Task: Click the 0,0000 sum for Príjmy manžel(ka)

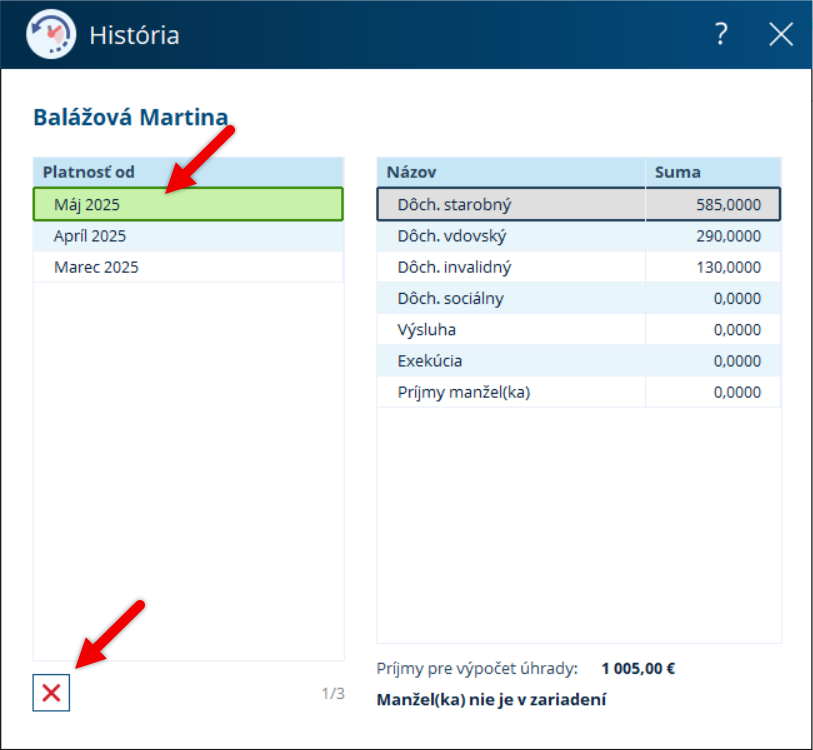Action: [737, 392]
